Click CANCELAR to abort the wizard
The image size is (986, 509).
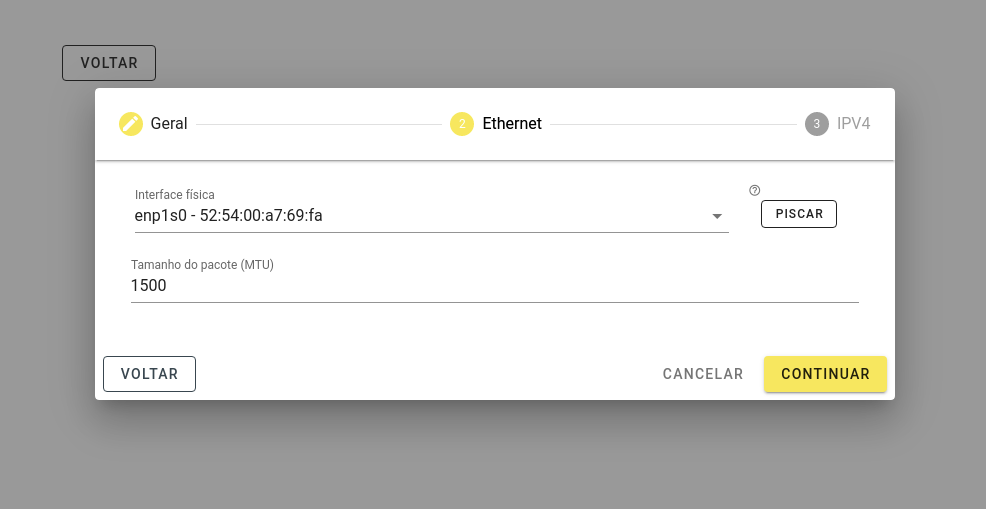click(702, 374)
